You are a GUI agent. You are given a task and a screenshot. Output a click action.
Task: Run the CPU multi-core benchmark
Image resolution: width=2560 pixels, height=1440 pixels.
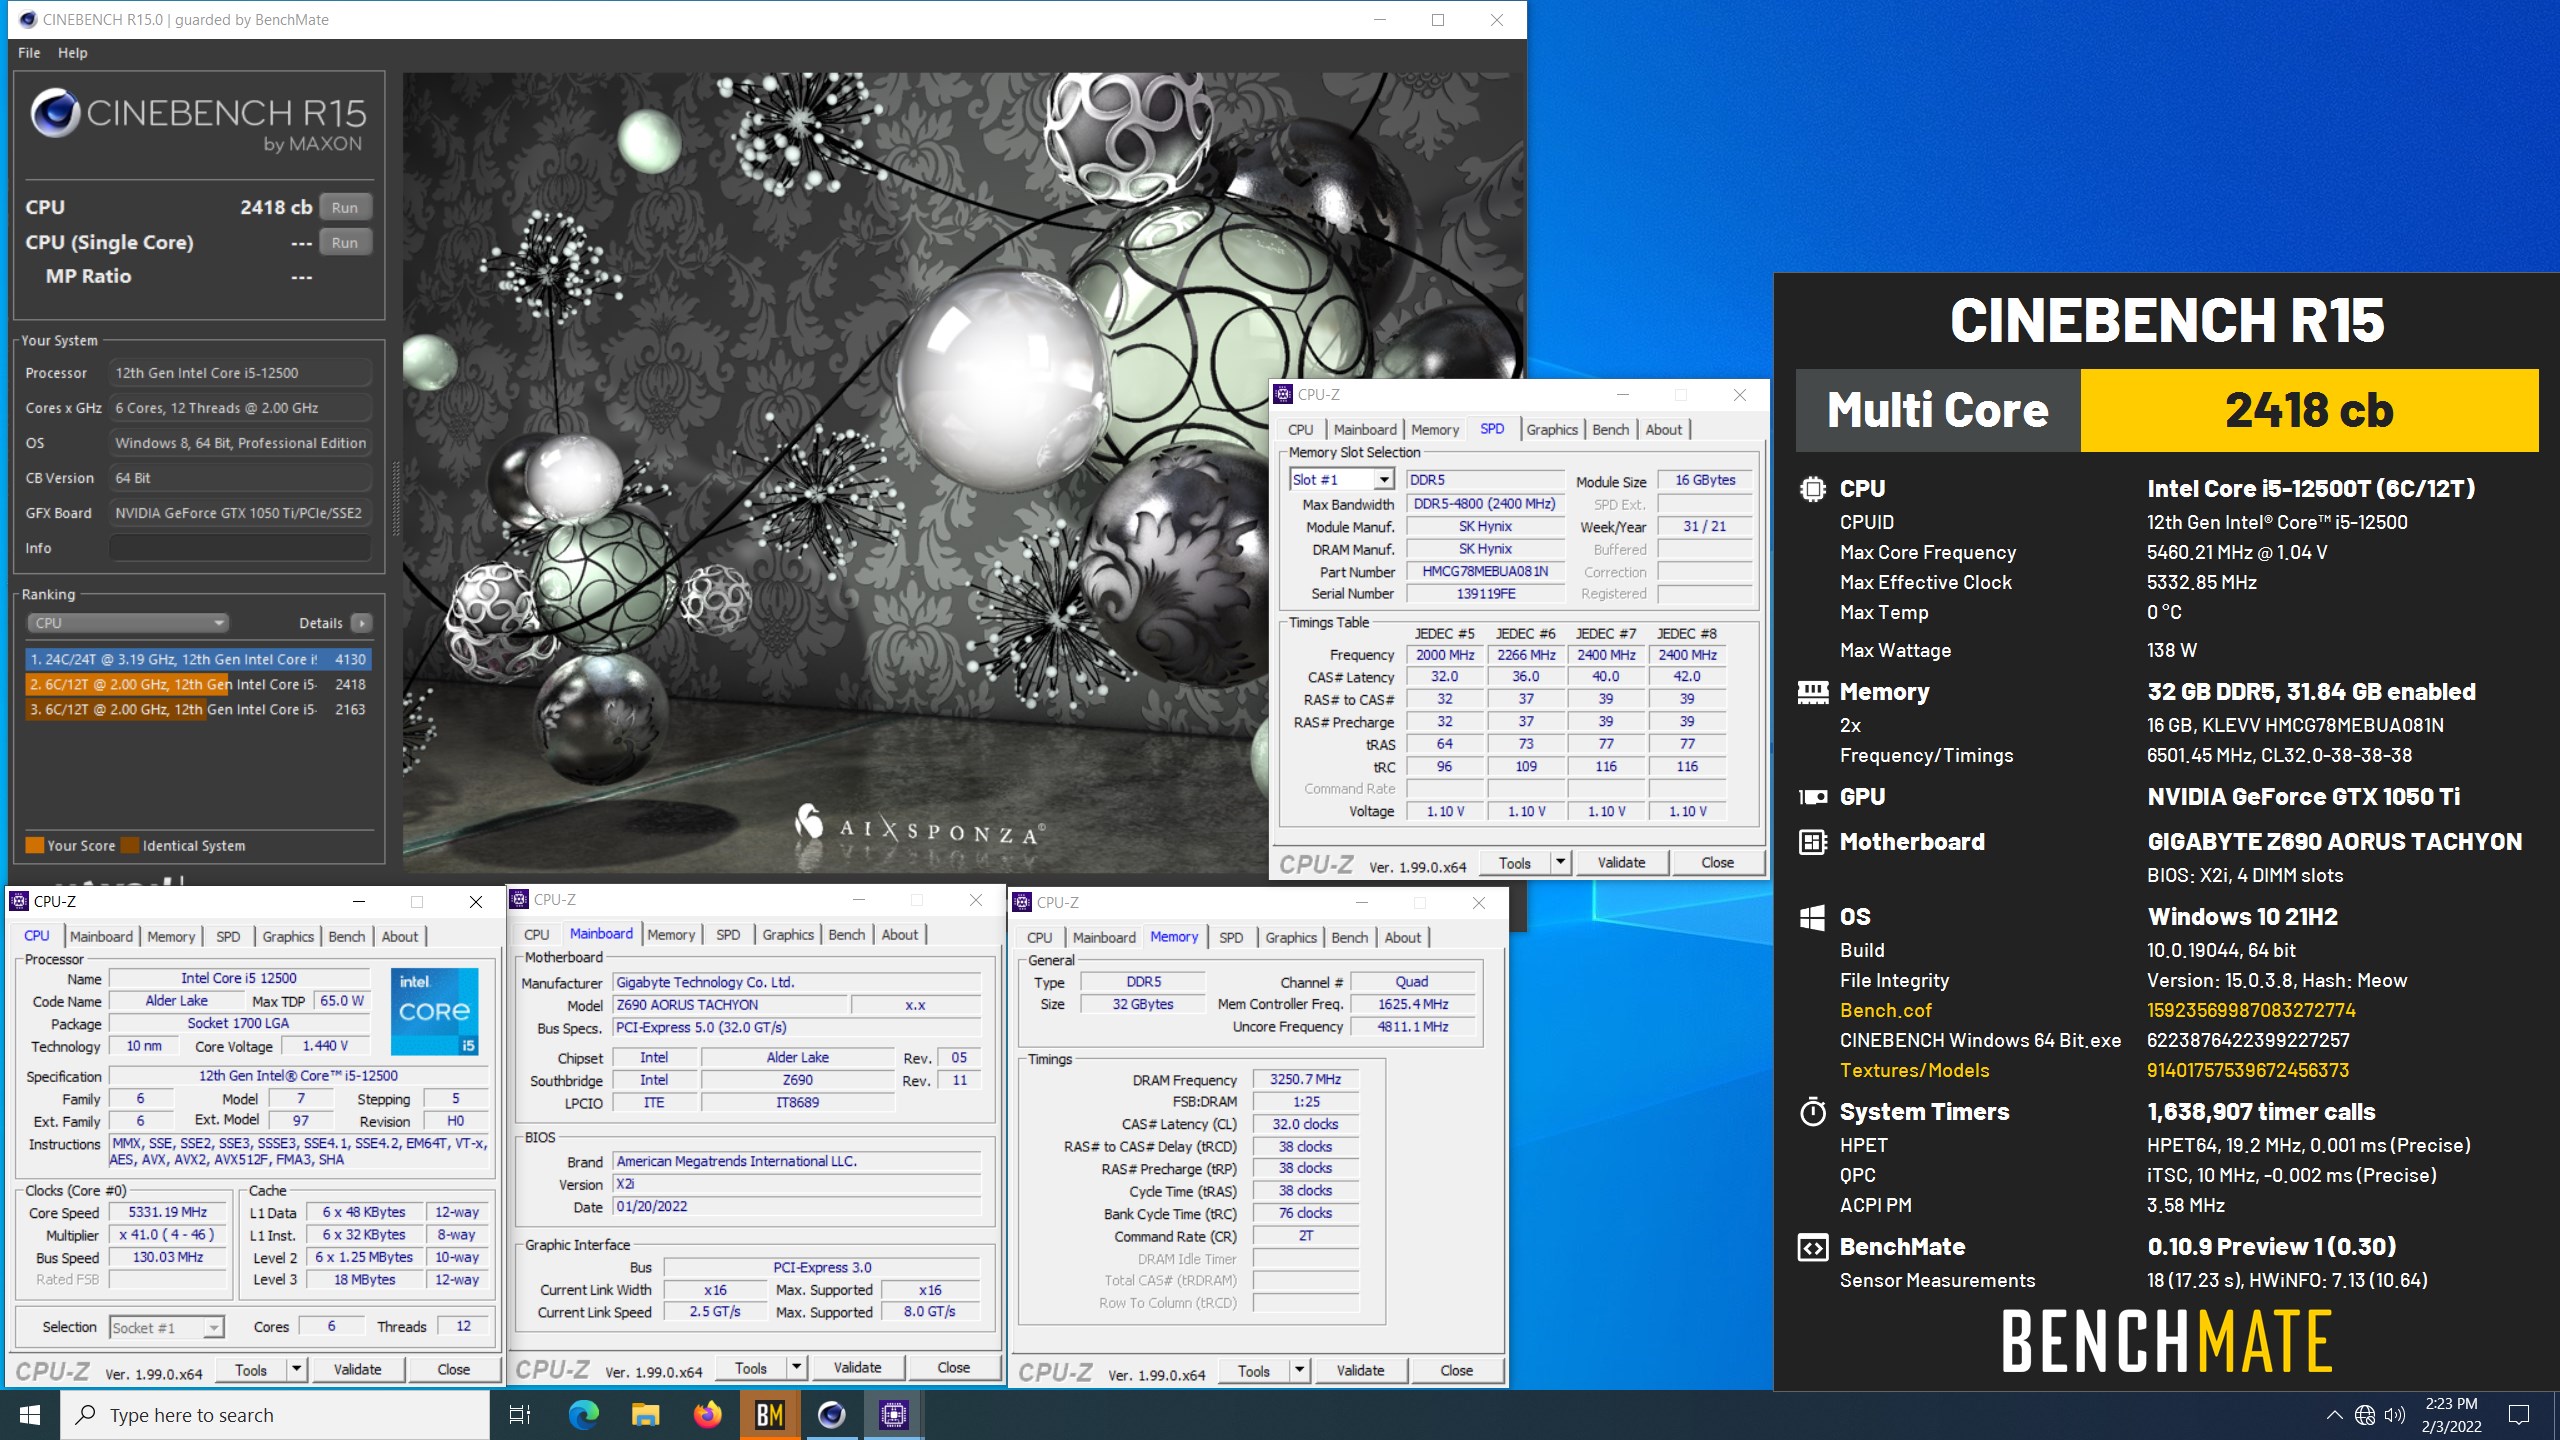click(345, 208)
